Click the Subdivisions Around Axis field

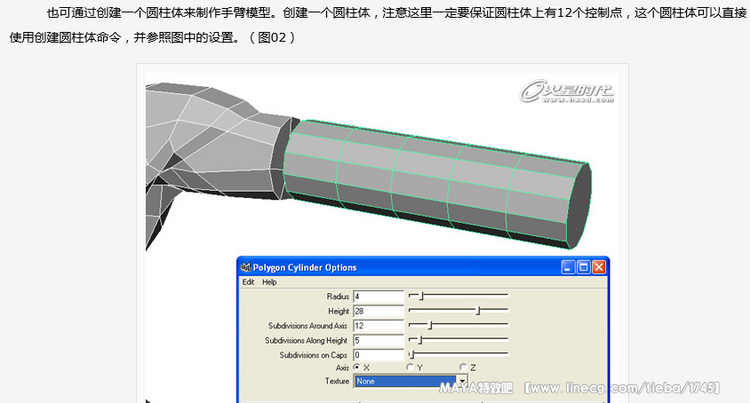tap(376, 326)
